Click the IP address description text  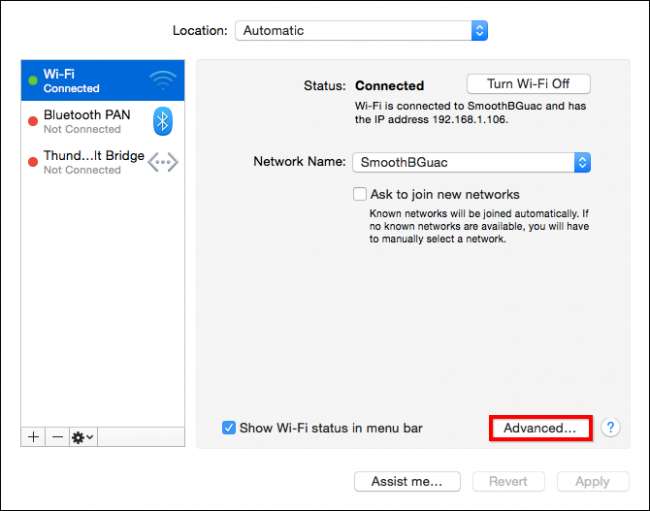(470, 113)
